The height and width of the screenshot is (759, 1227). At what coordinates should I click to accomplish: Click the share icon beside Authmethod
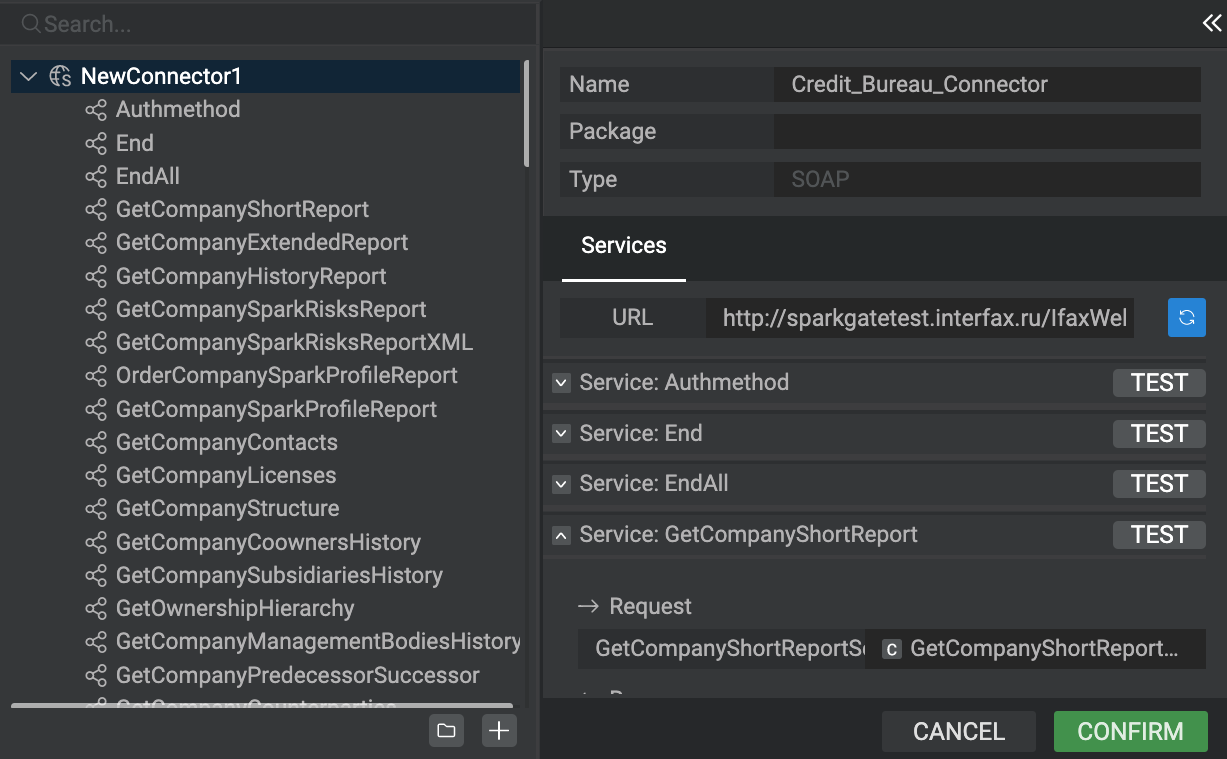tap(96, 110)
